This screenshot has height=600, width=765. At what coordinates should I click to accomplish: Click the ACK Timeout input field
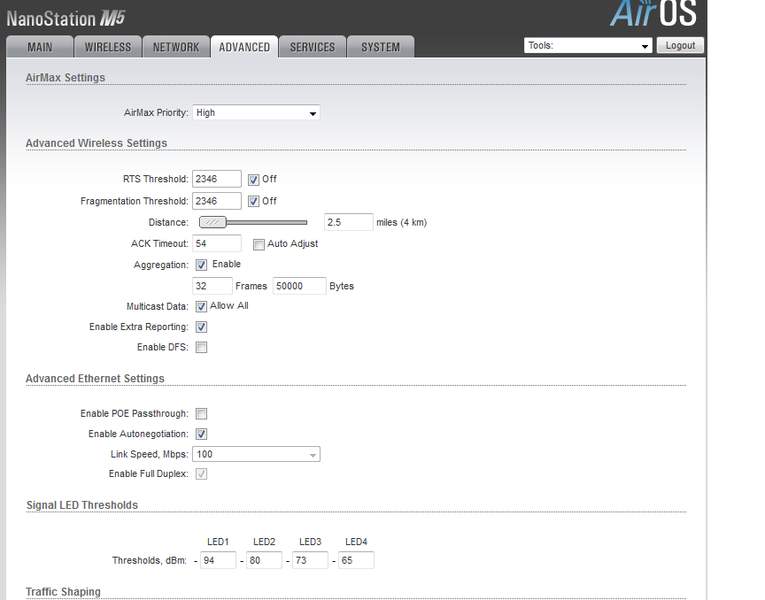pyautogui.click(x=217, y=243)
